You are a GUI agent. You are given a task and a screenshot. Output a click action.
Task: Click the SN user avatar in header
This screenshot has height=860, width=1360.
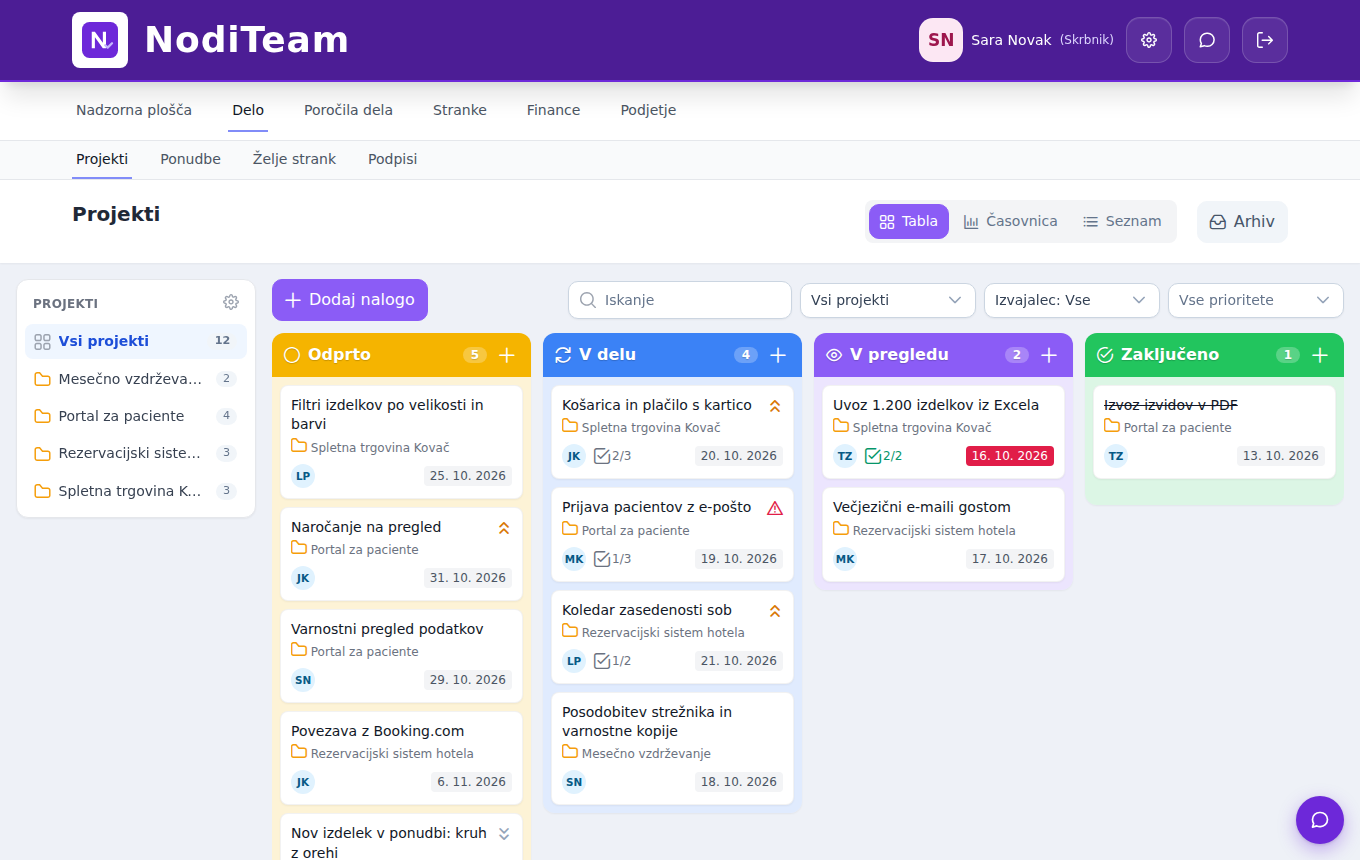click(941, 40)
